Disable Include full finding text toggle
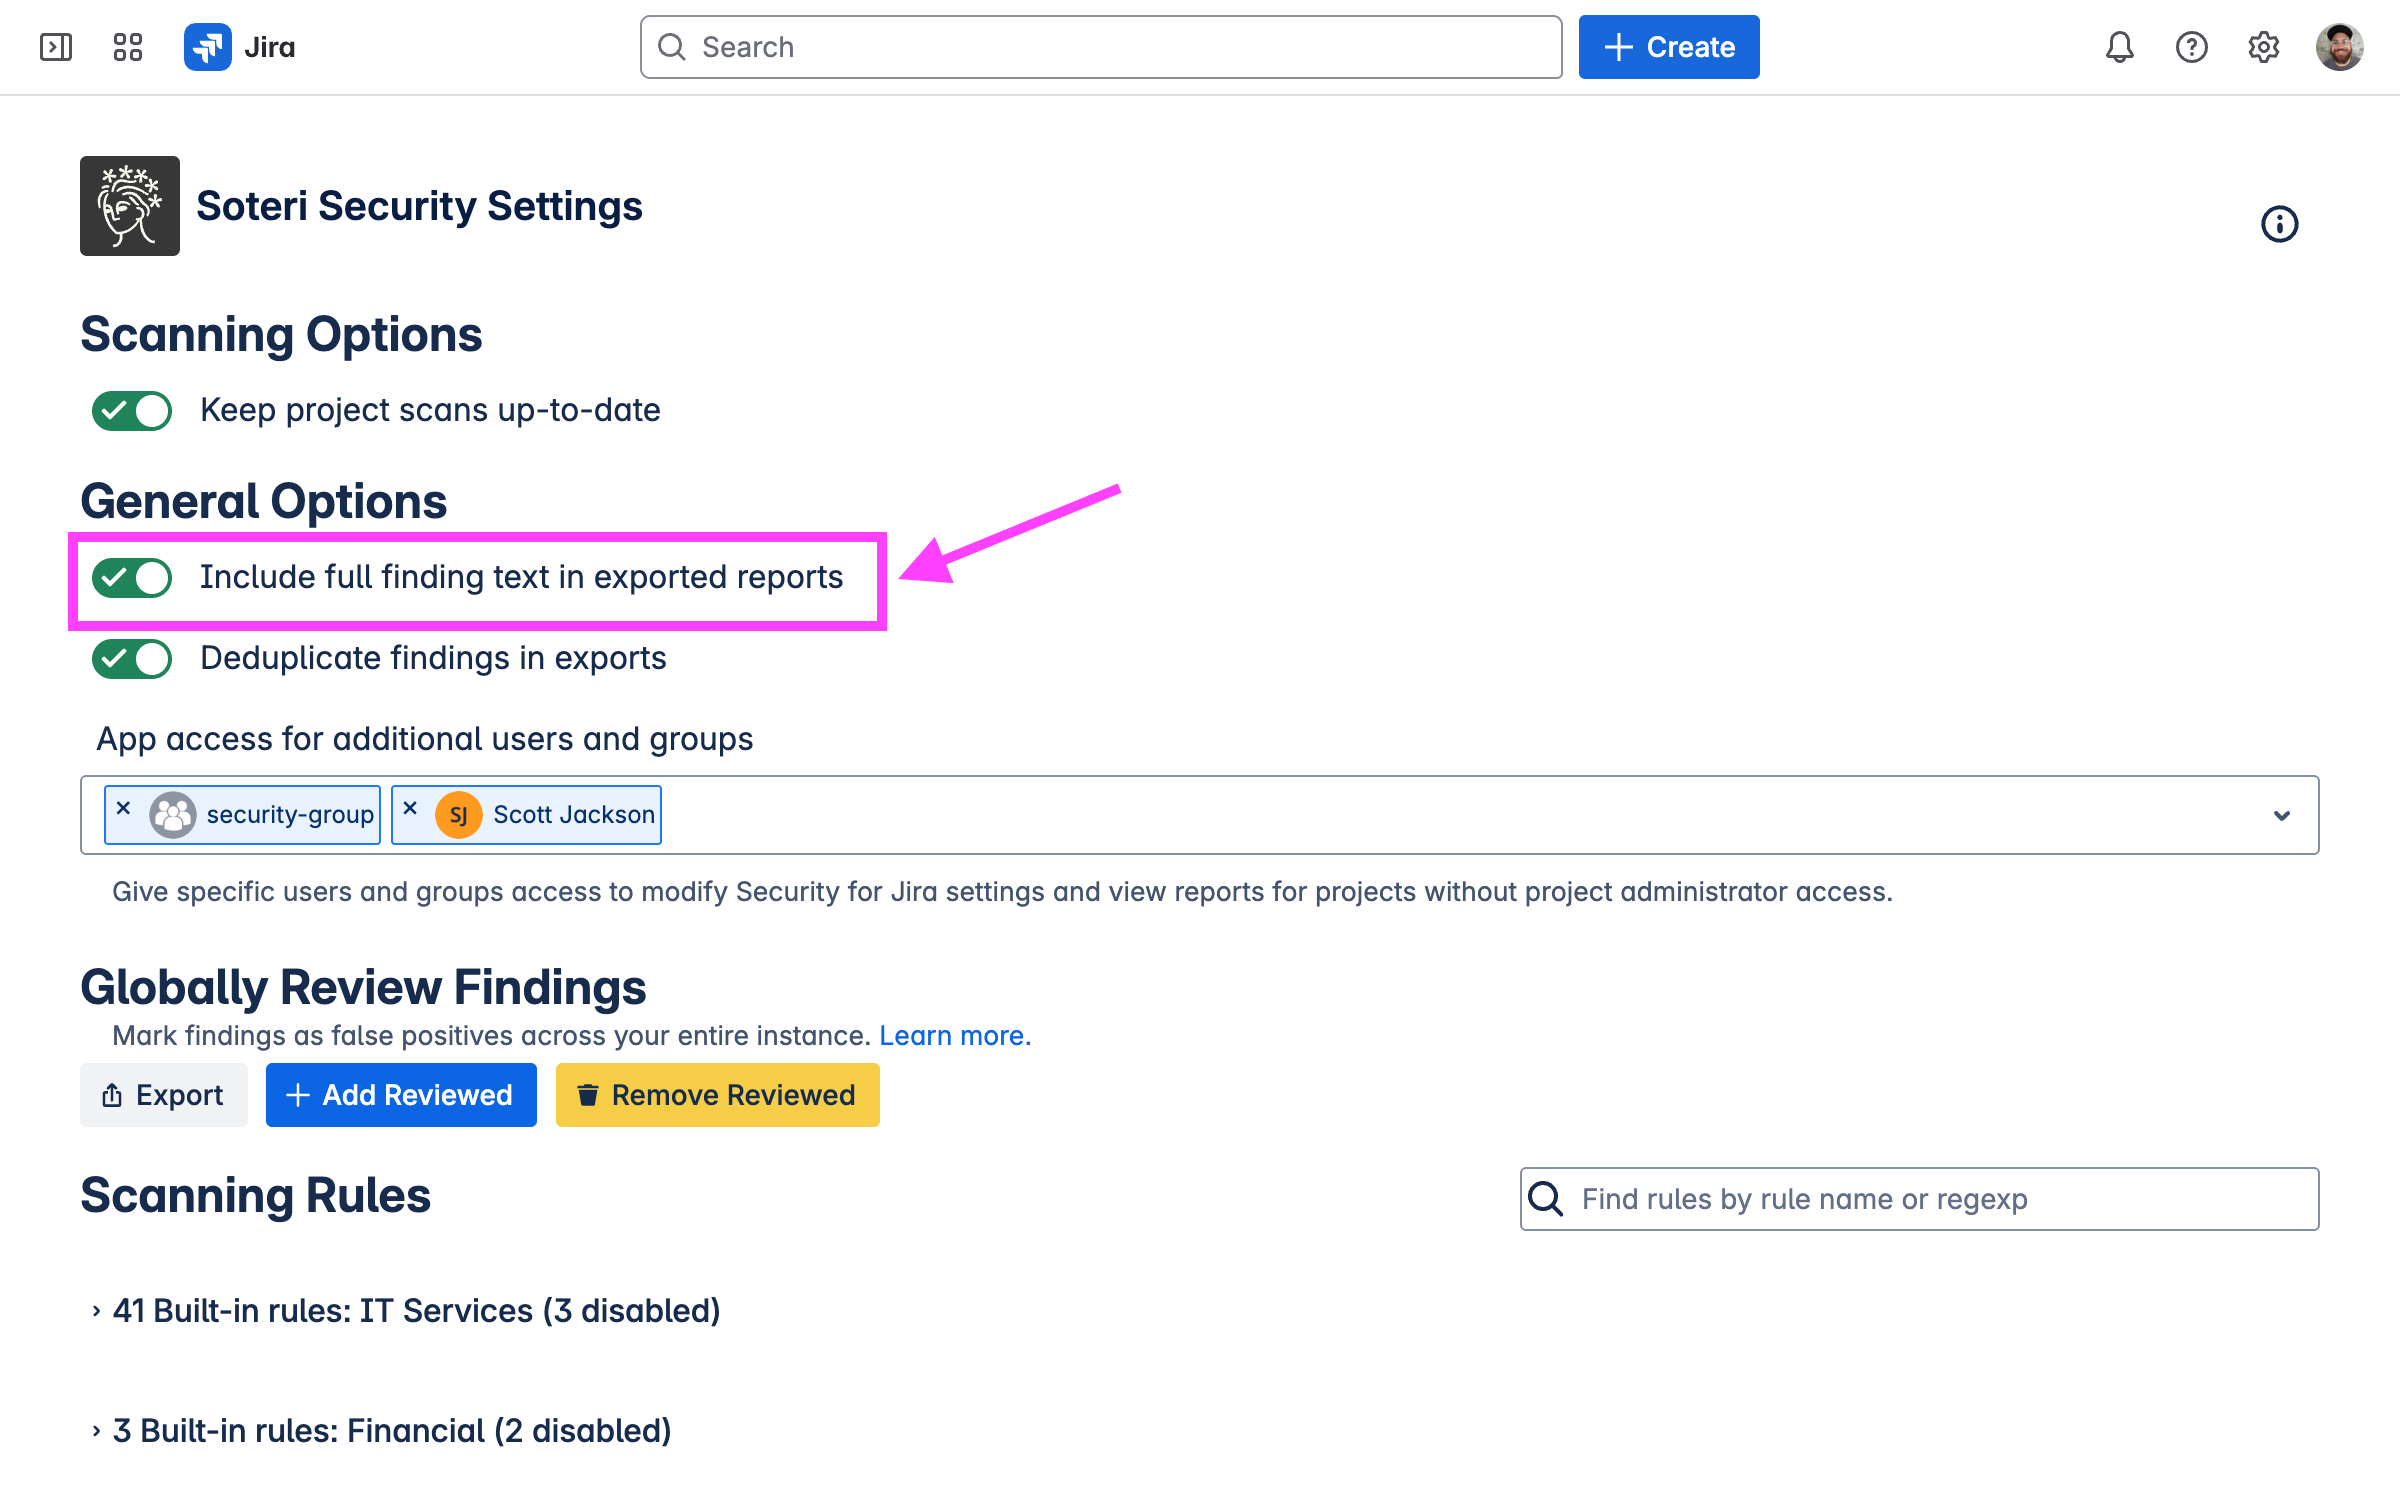The width and height of the screenshot is (2400, 1504). click(132, 578)
